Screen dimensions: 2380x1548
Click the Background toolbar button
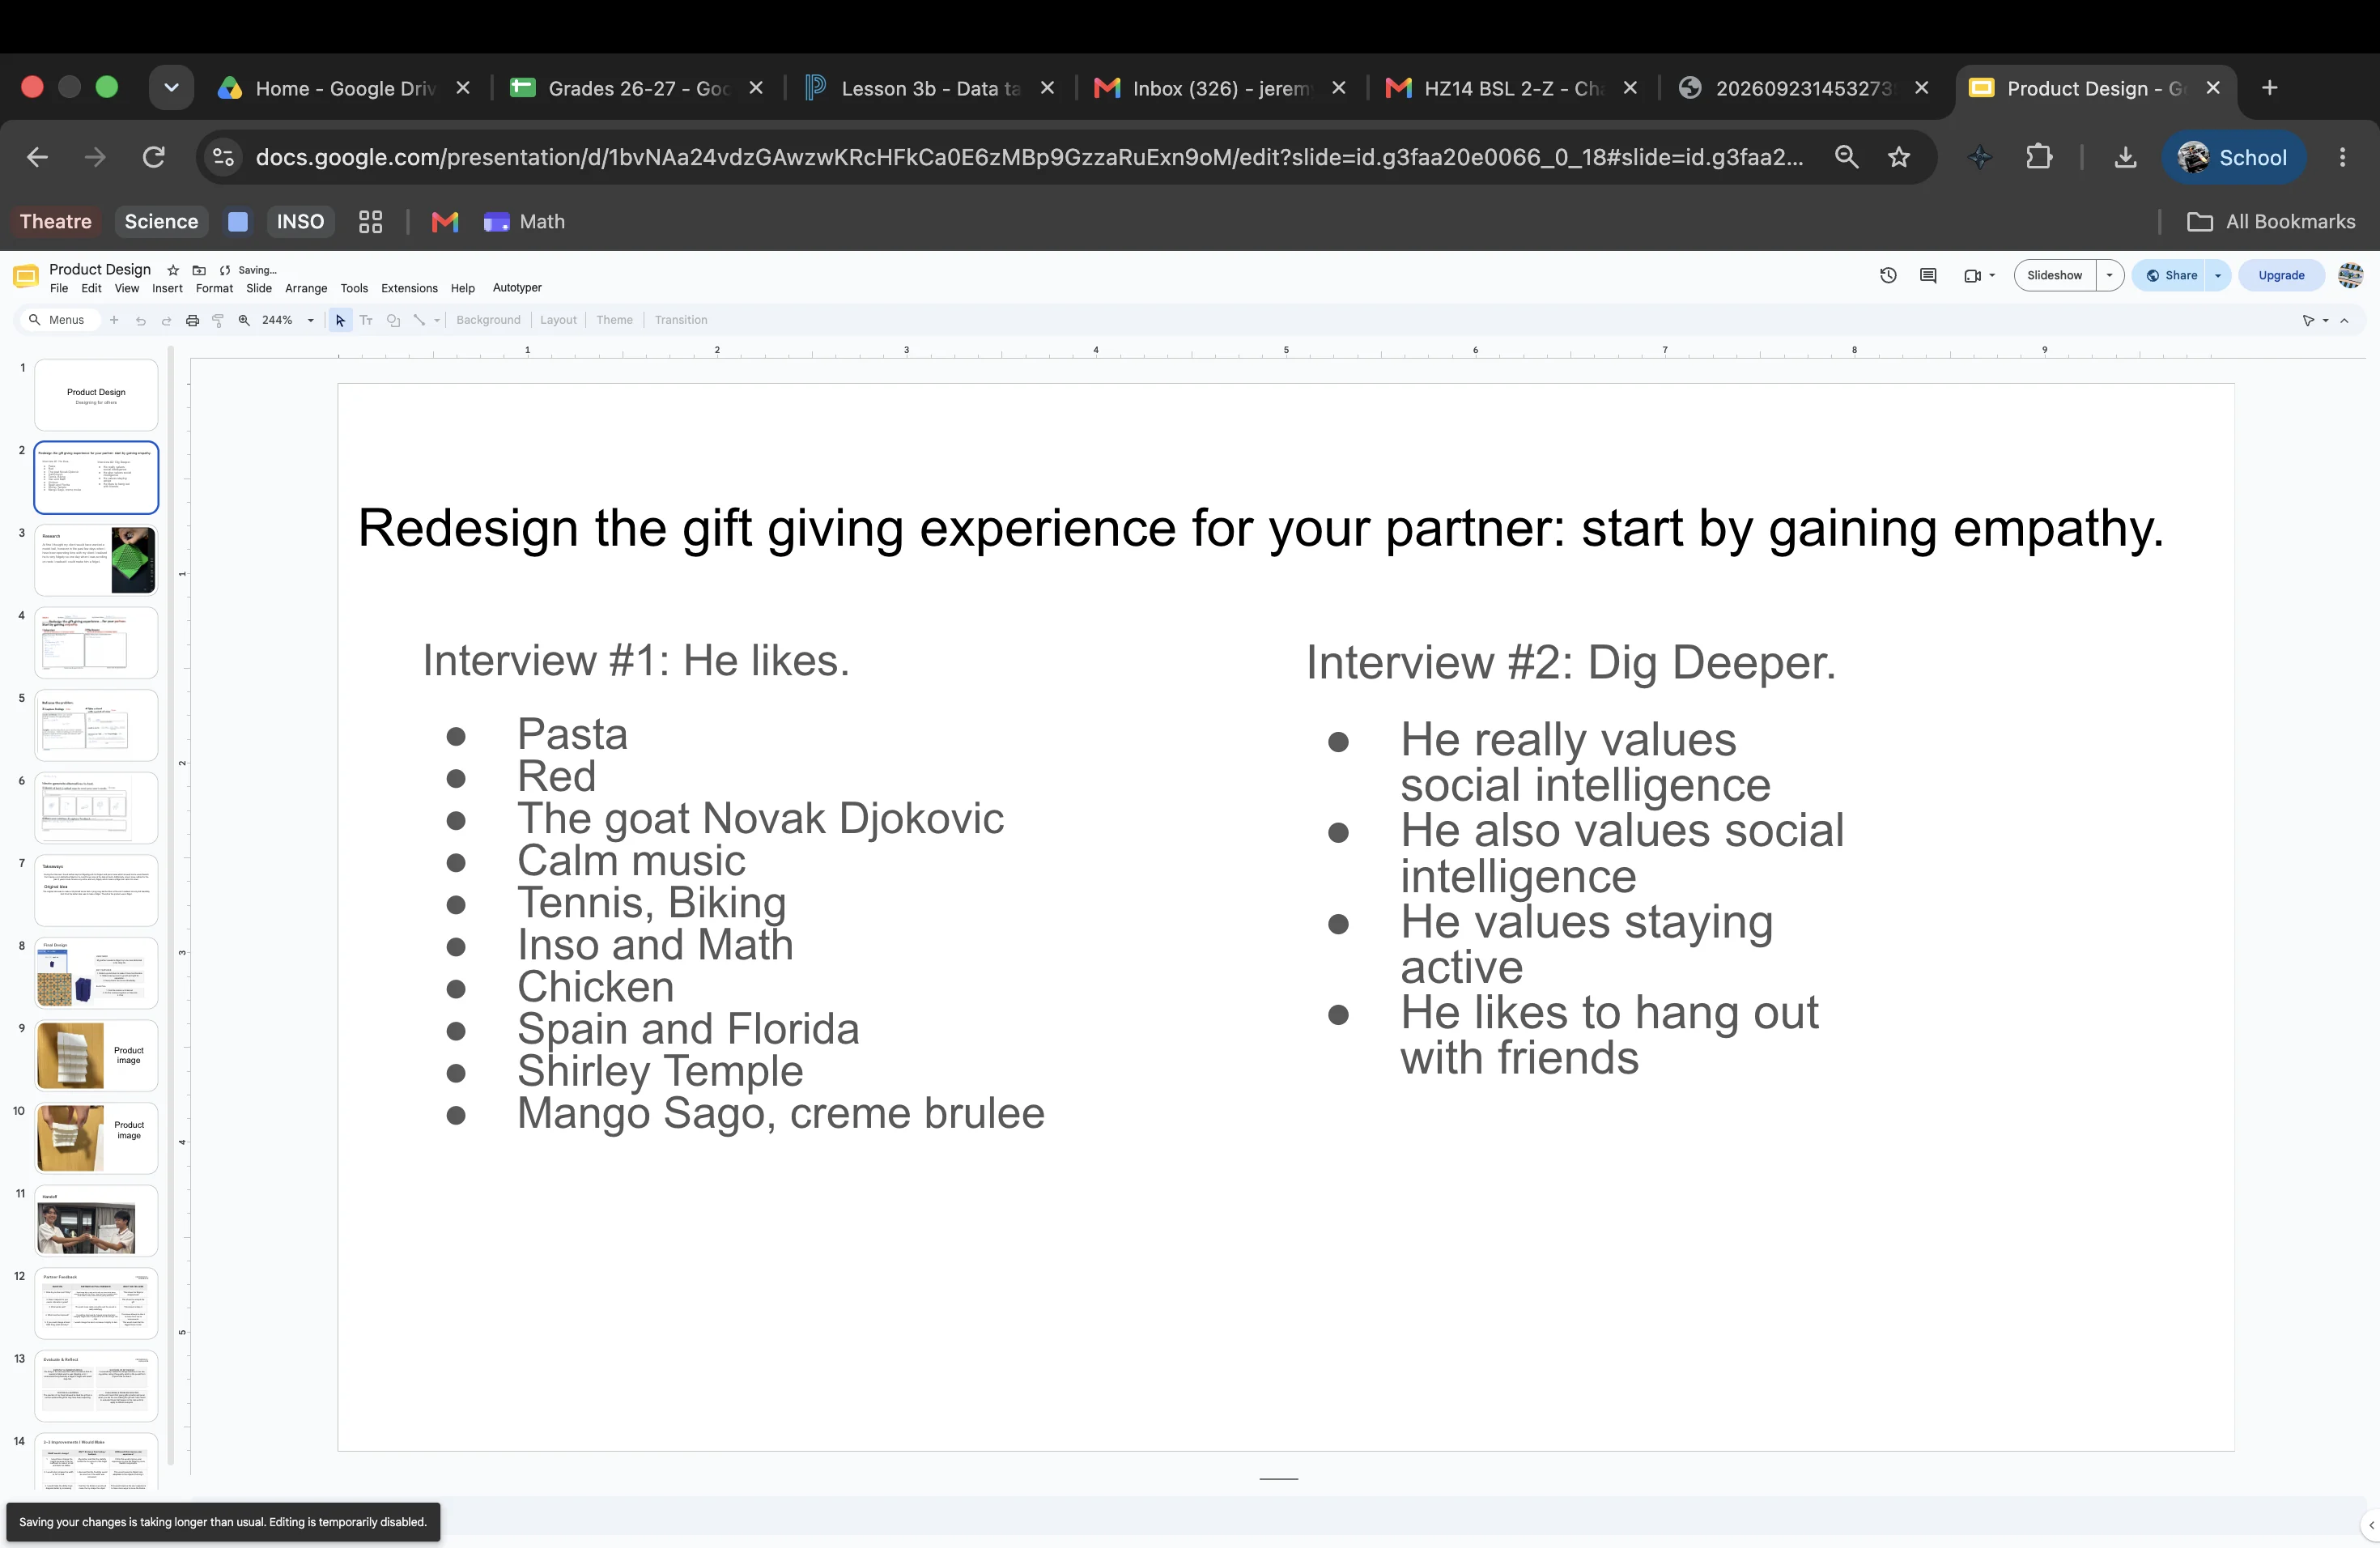(488, 320)
